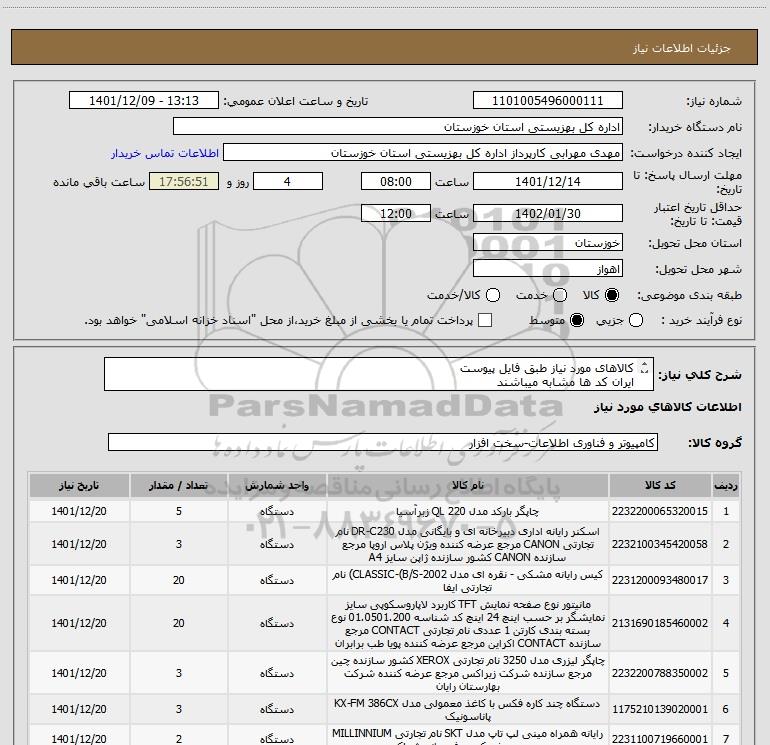
Task: Click the TFT CONTACT monitor item name
Action: click(x=468, y=623)
